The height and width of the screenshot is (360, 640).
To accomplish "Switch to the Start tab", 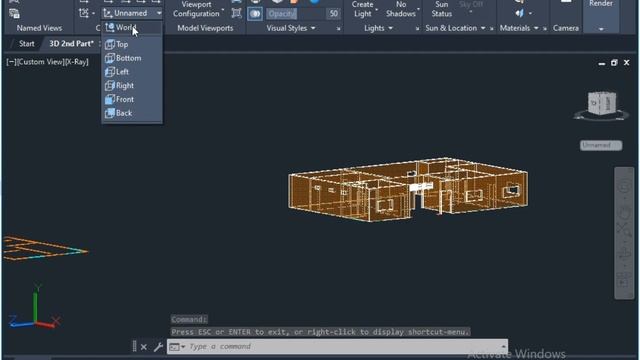I will 27,44.
